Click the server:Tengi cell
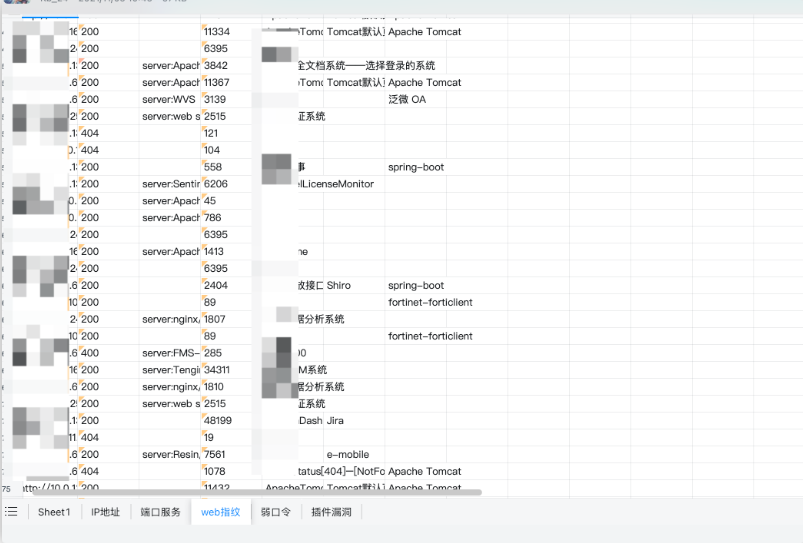This screenshot has height=543, width=803. [170, 370]
